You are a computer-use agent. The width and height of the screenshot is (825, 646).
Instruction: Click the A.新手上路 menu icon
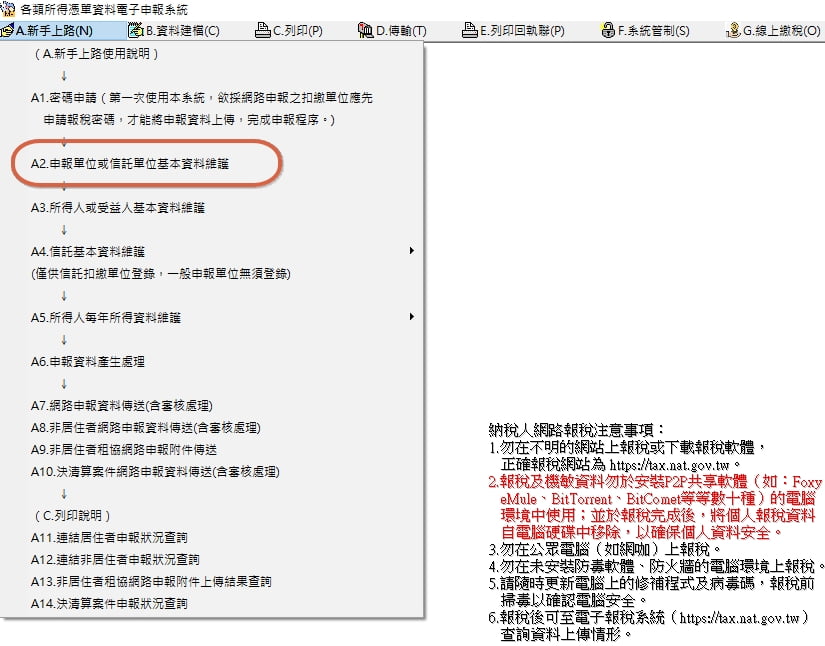click(7, 31)
